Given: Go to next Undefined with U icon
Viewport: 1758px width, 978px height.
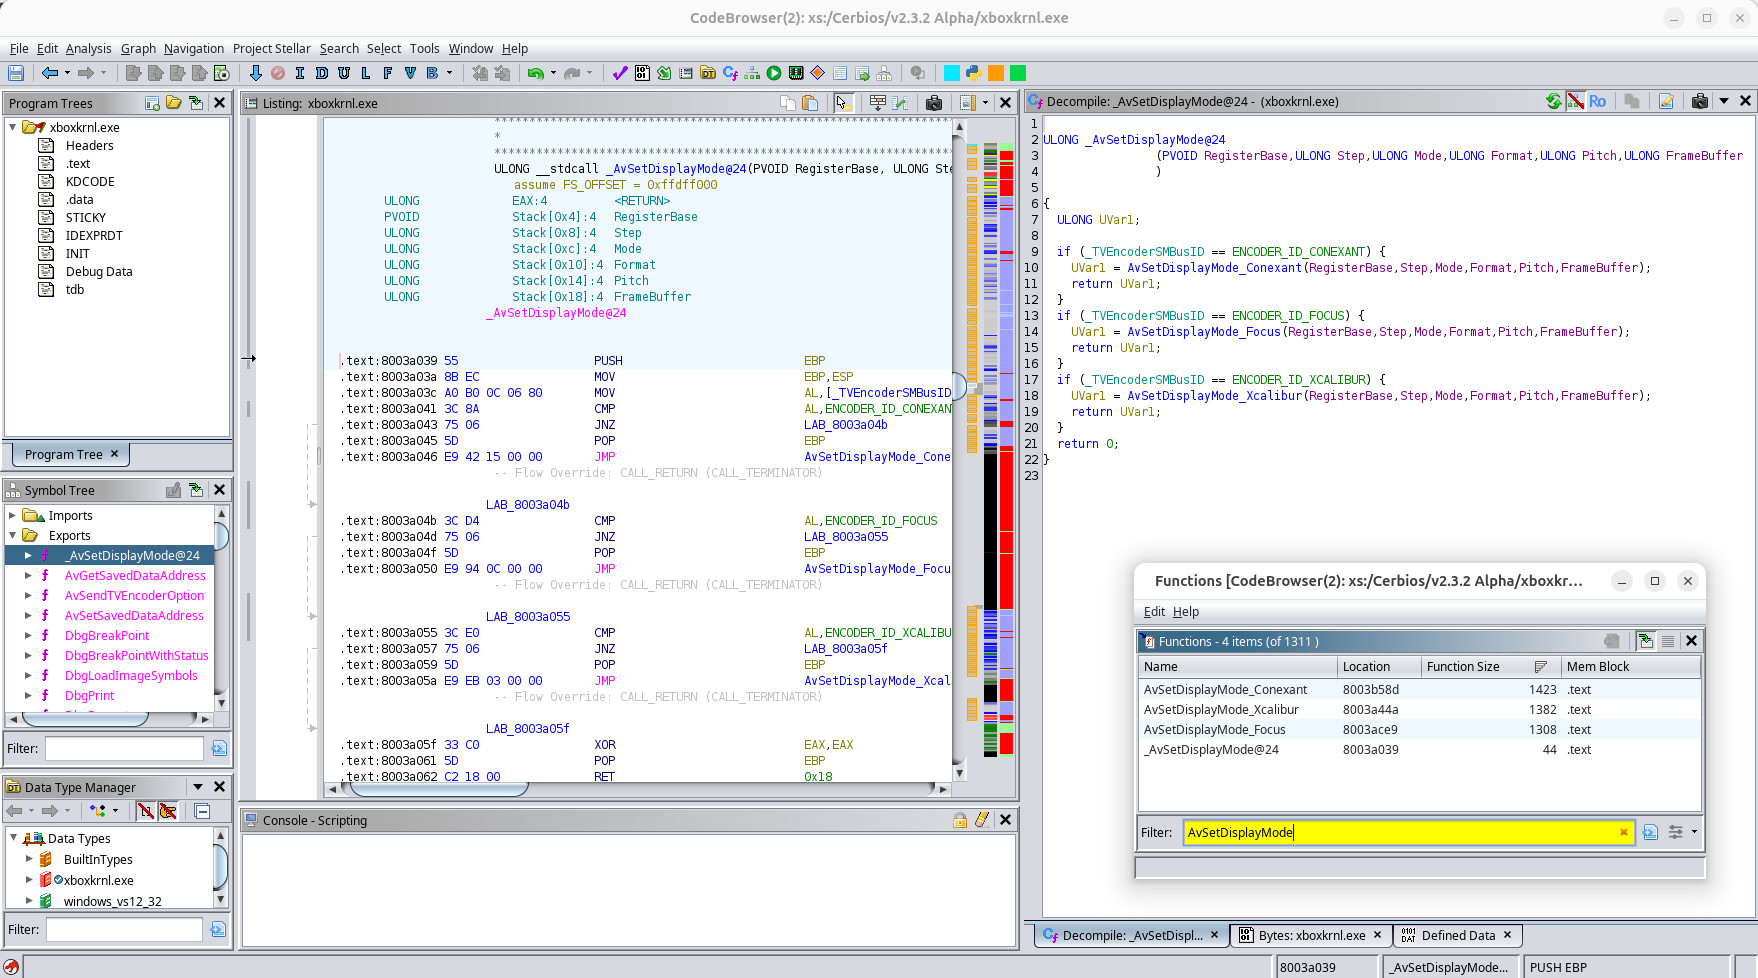Looking at the screenshot, I should point(344,73).
